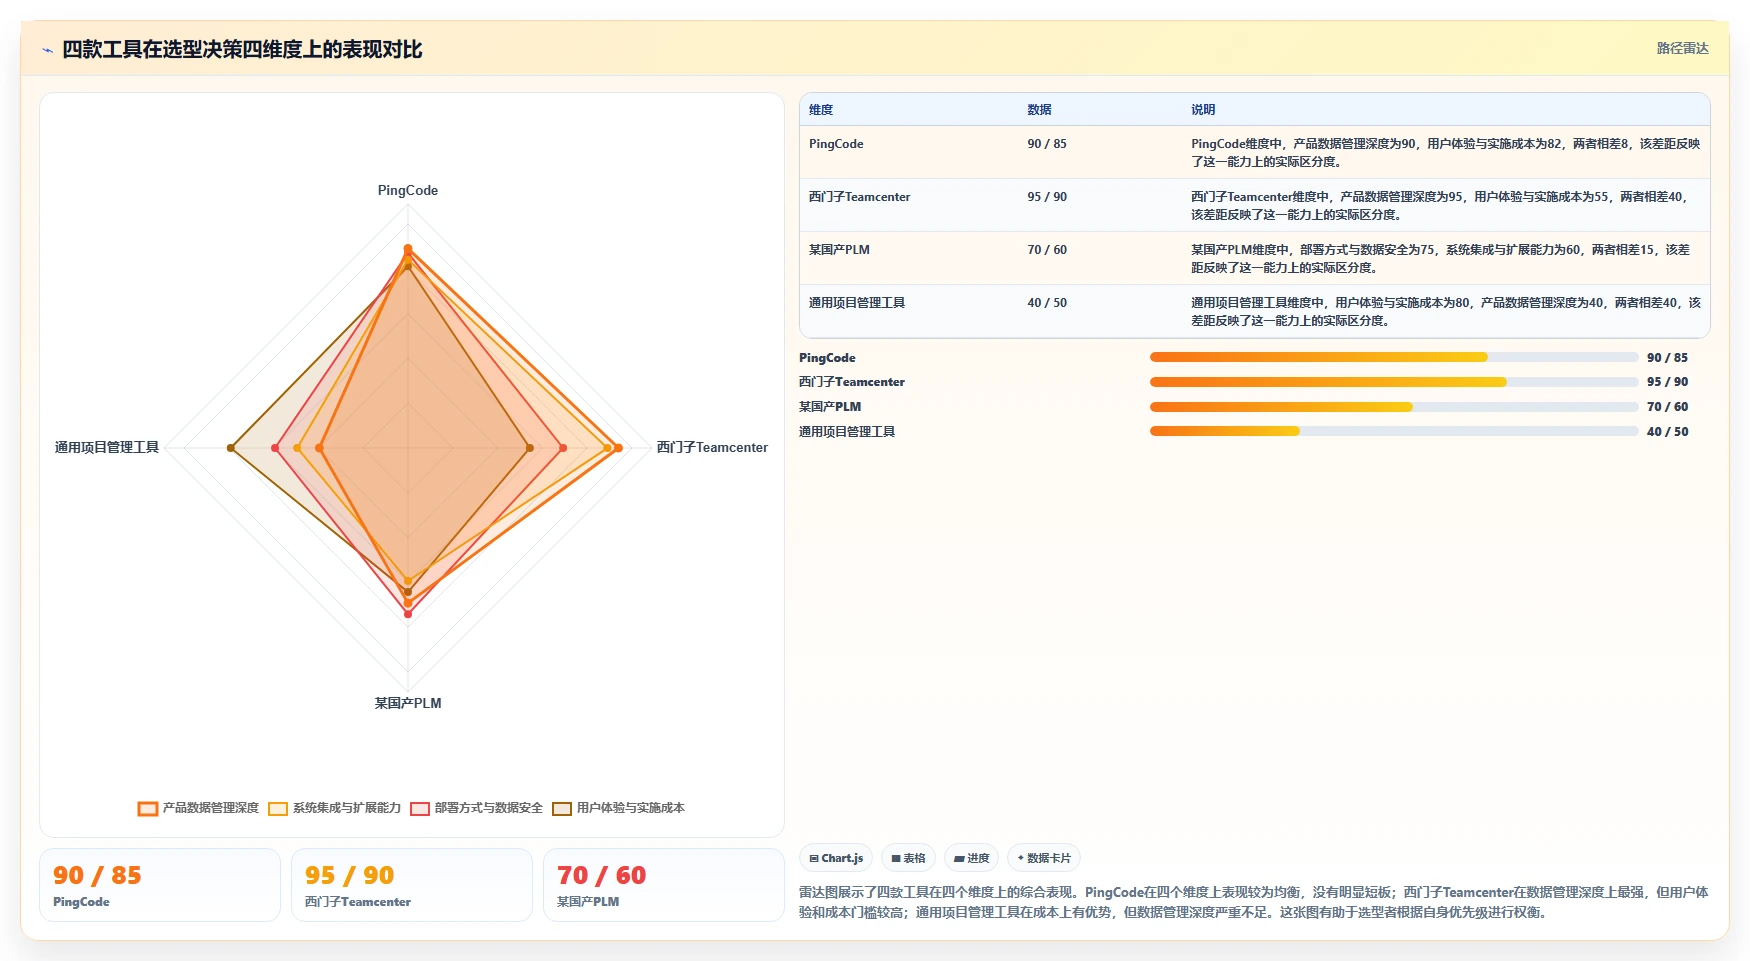Click the PingCode 90 / 85 progress bar
This screenshot has width=1750, height=961.
(1394, 357)
